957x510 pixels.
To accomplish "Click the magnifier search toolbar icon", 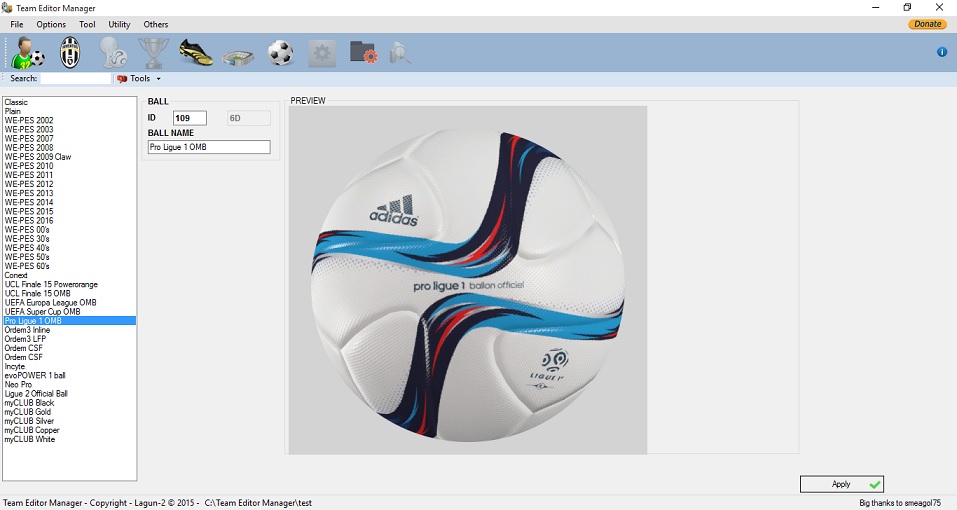I will (400, 53).
